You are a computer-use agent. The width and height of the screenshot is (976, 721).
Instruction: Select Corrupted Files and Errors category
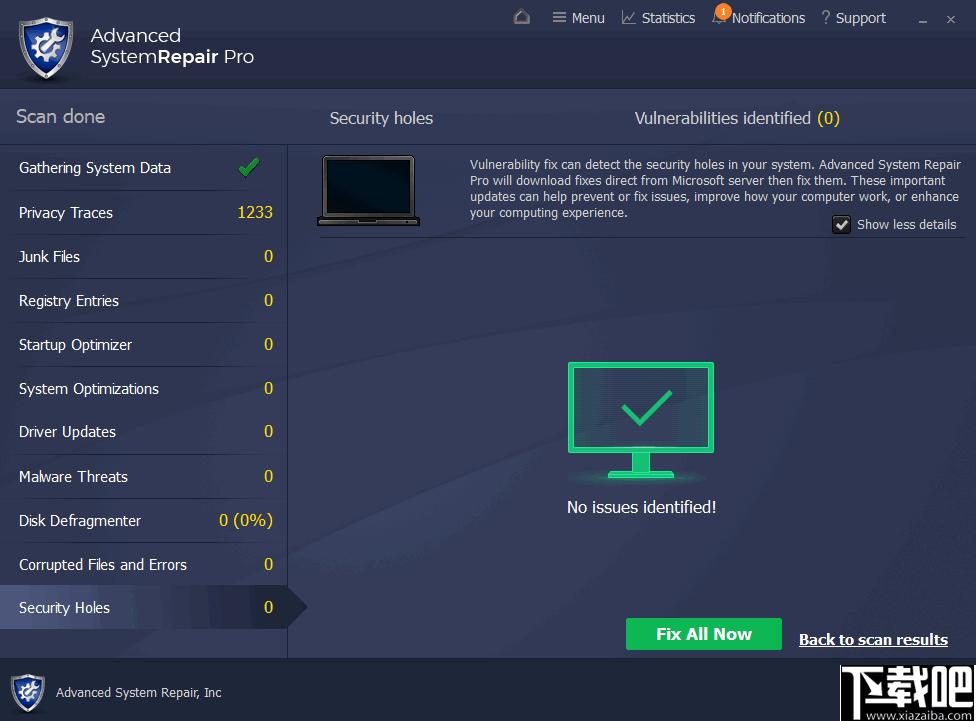[x=144, y=564]
